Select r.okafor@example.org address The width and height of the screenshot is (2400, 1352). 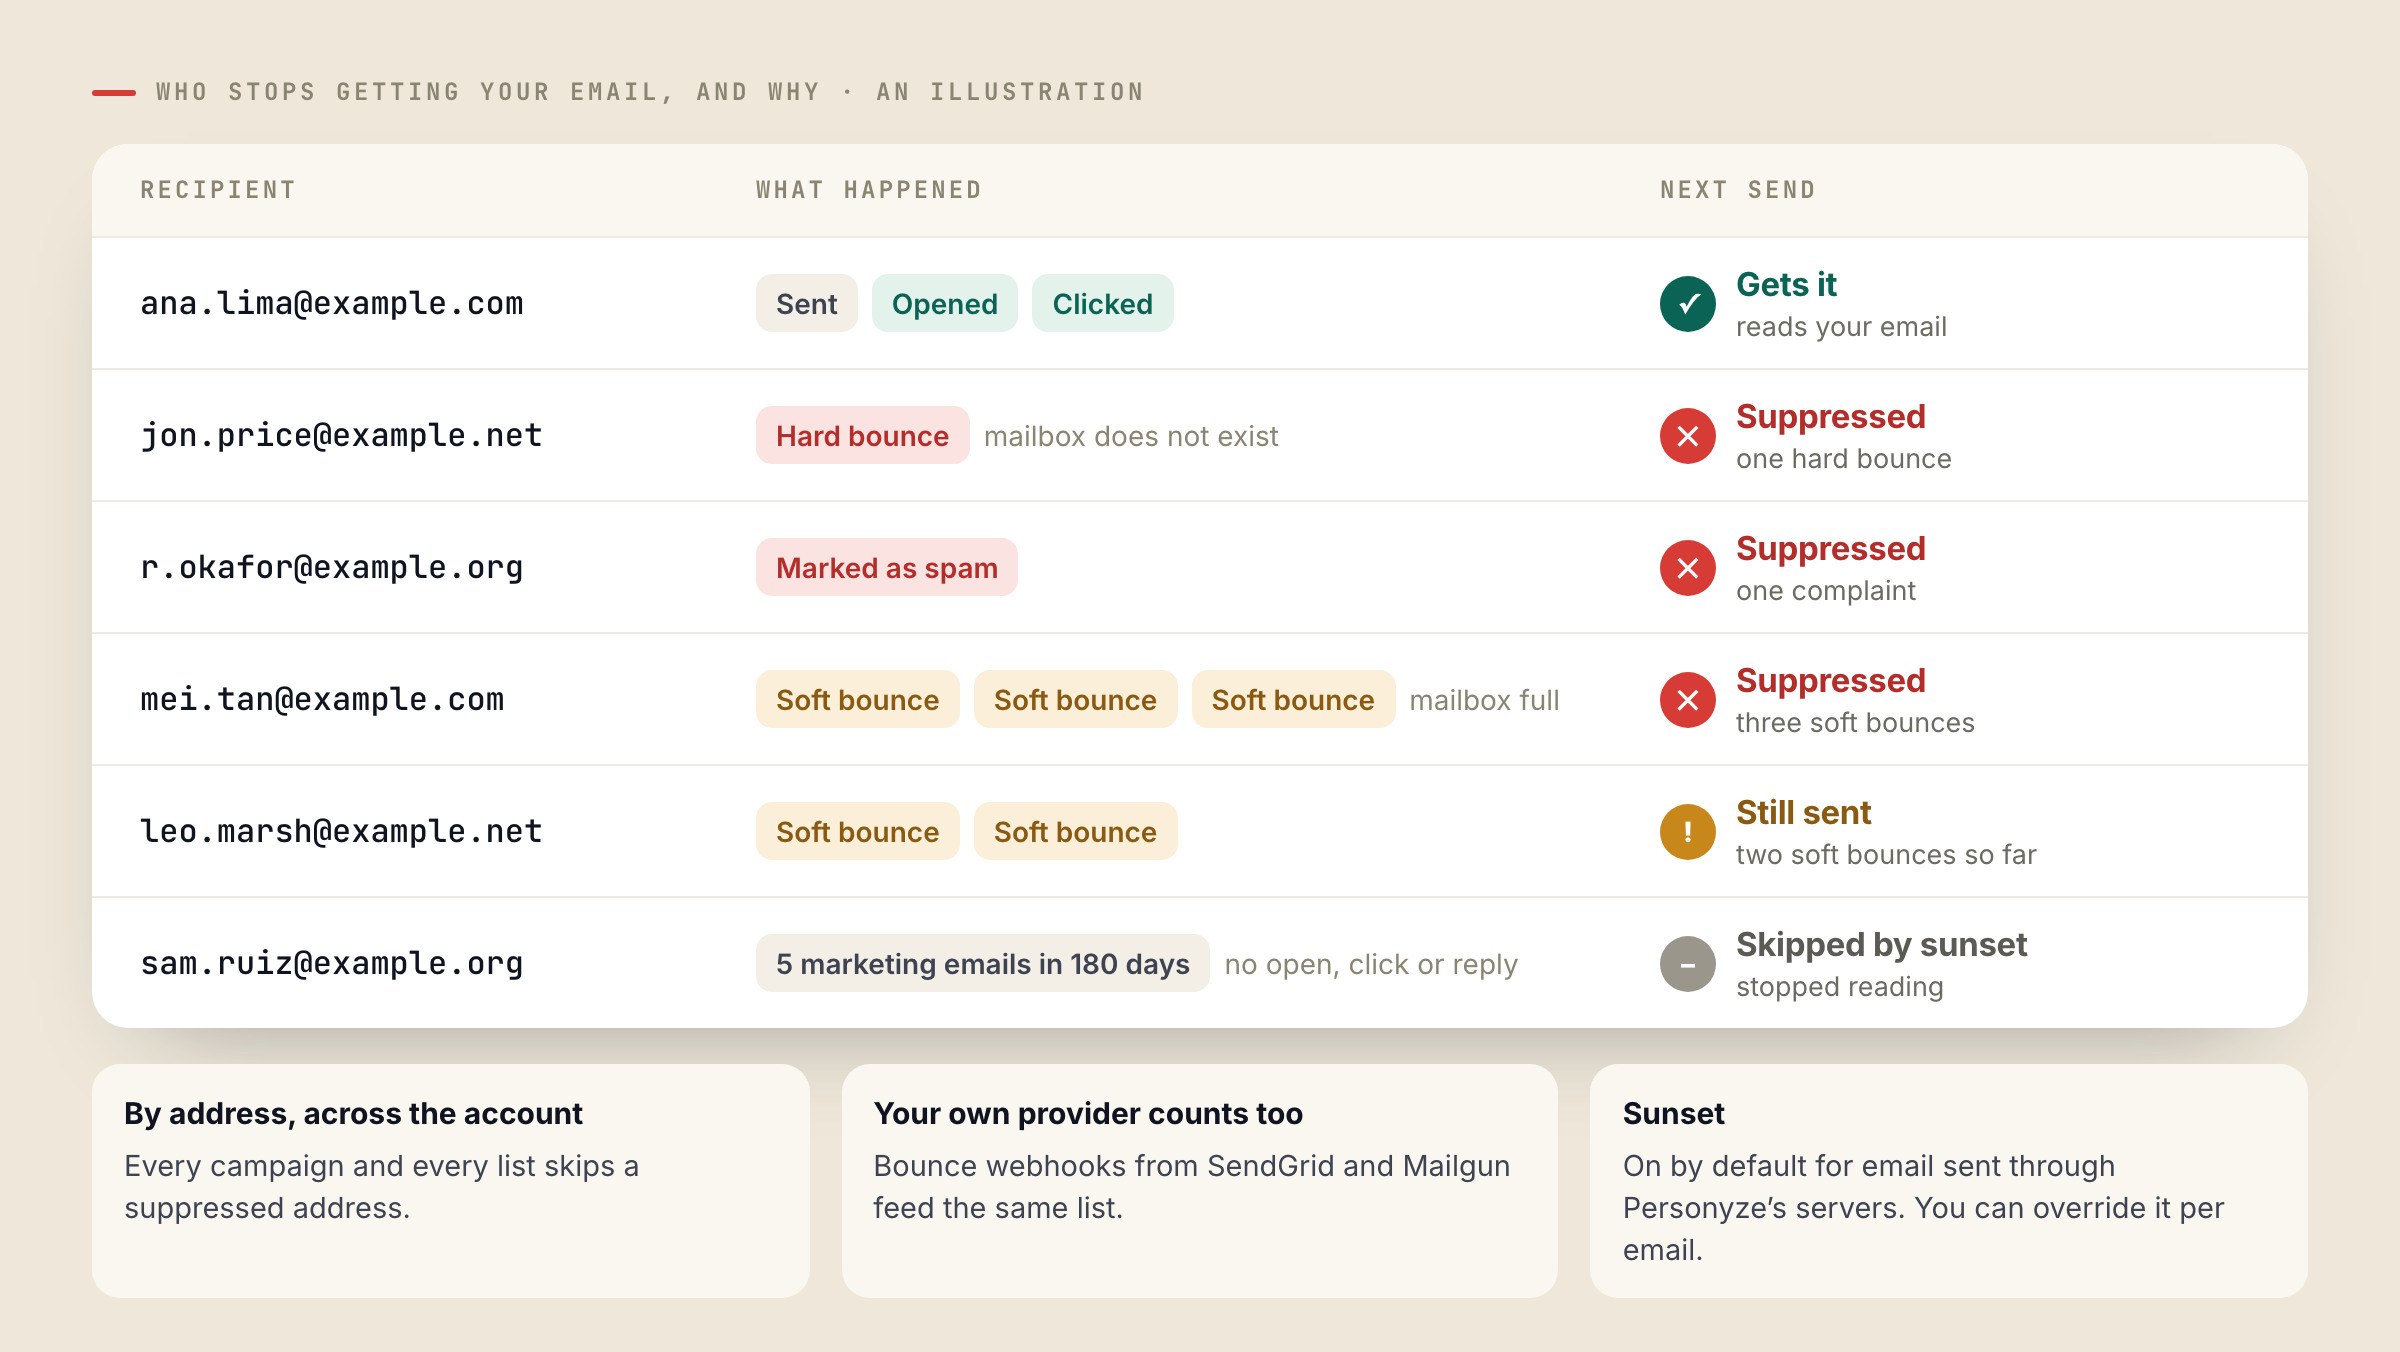332,568
